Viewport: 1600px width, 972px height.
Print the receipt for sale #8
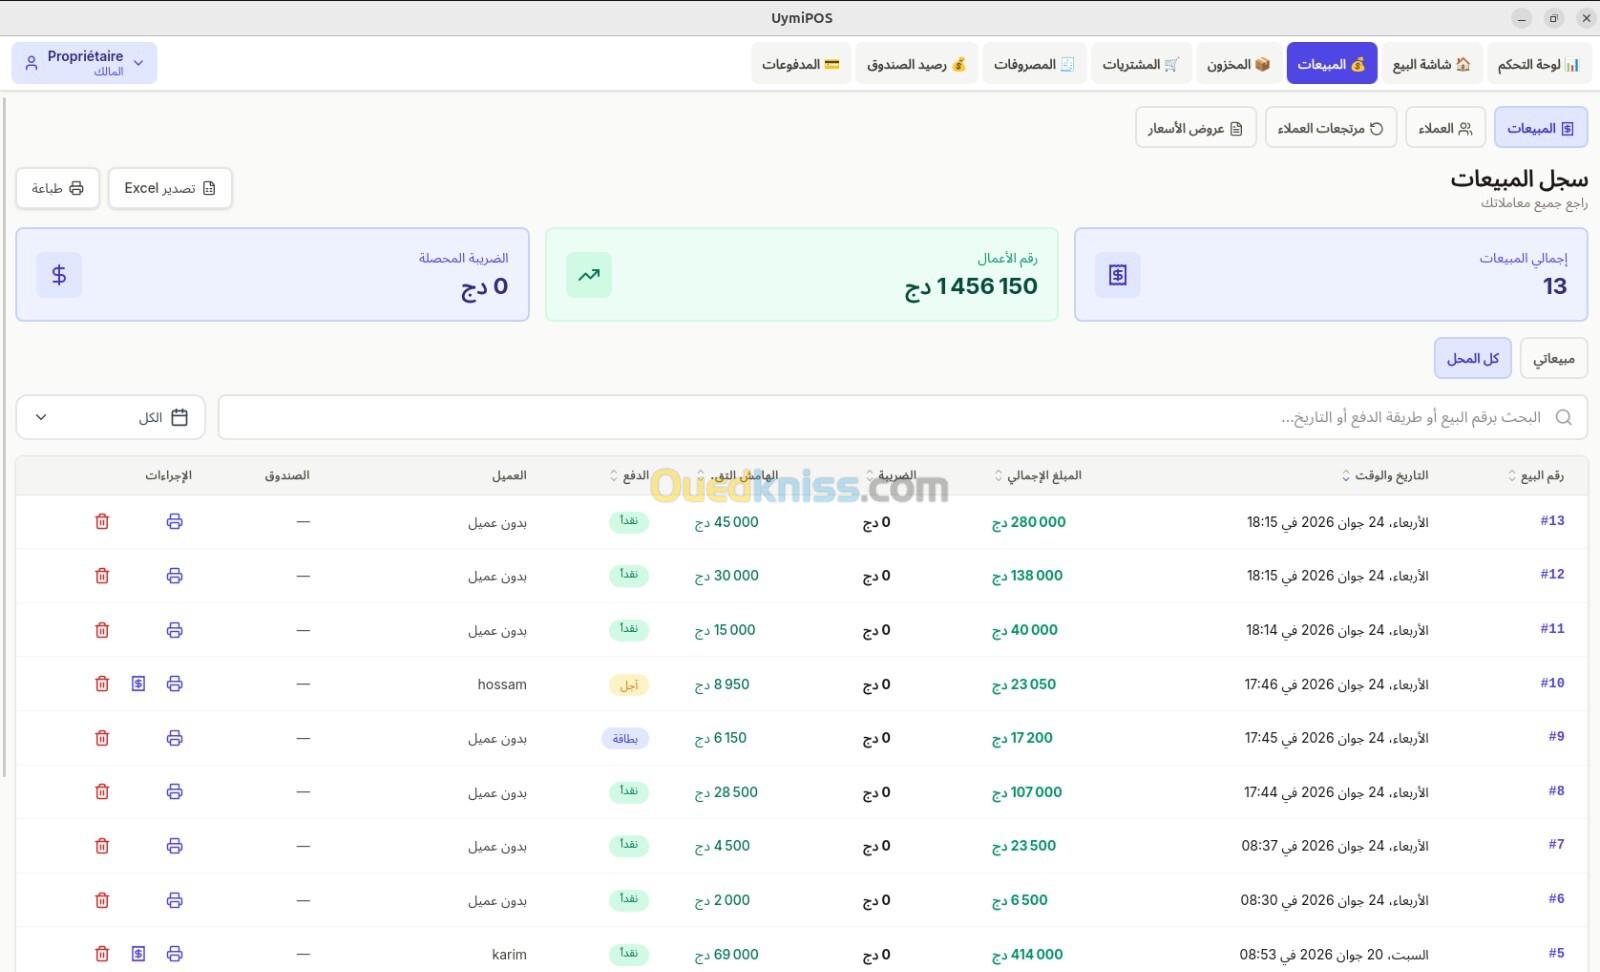click(174, 792)
